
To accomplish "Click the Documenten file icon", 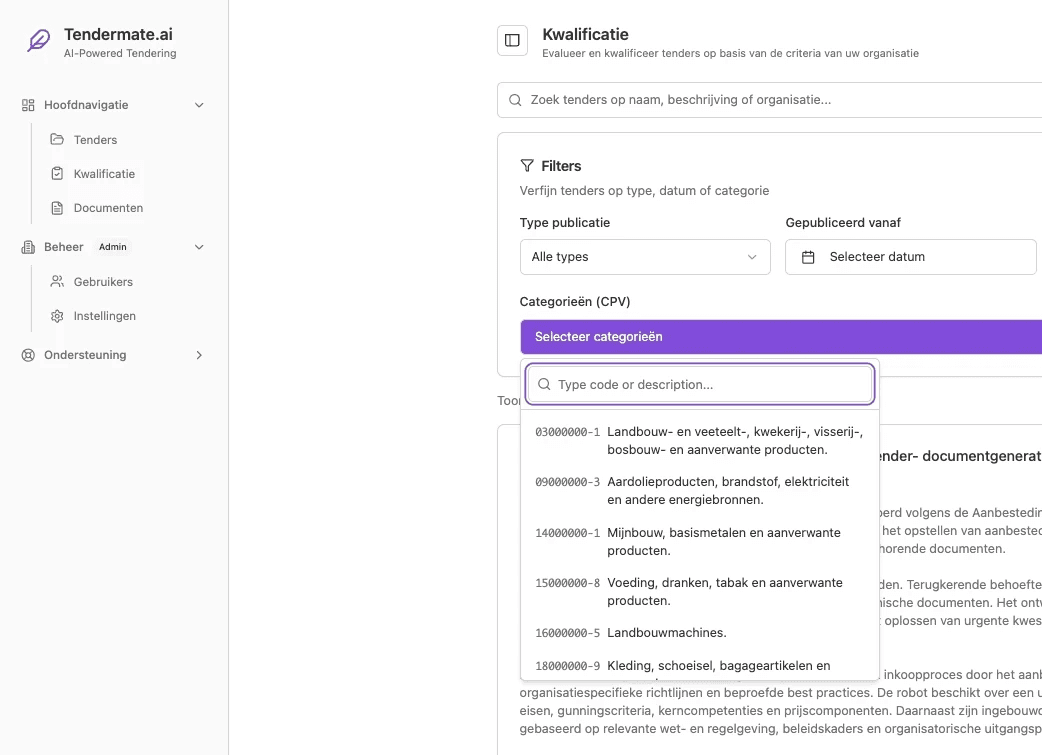I will click(x=57, y=208).
